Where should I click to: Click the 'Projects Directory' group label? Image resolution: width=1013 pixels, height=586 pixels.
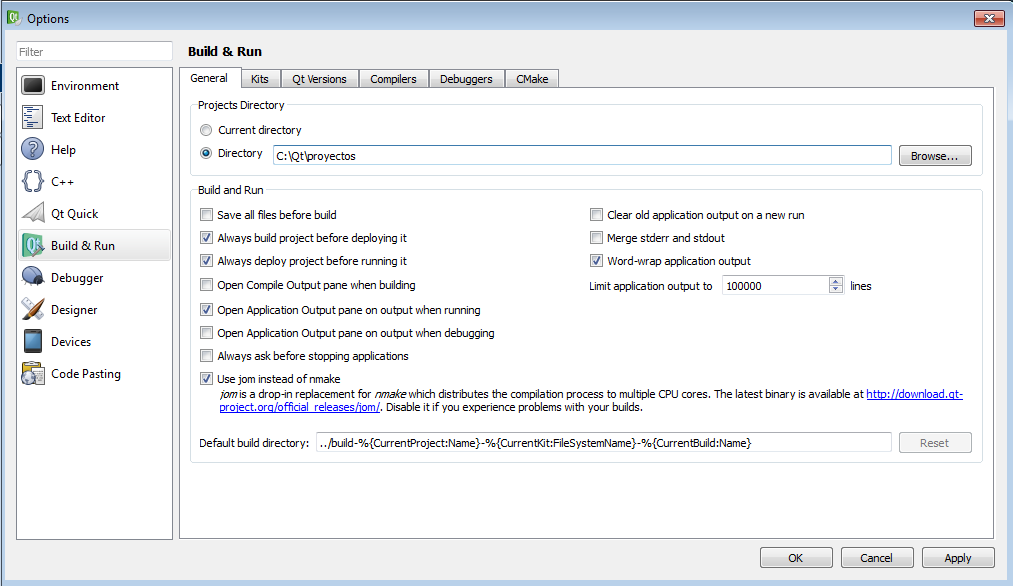tap(241, 105)
